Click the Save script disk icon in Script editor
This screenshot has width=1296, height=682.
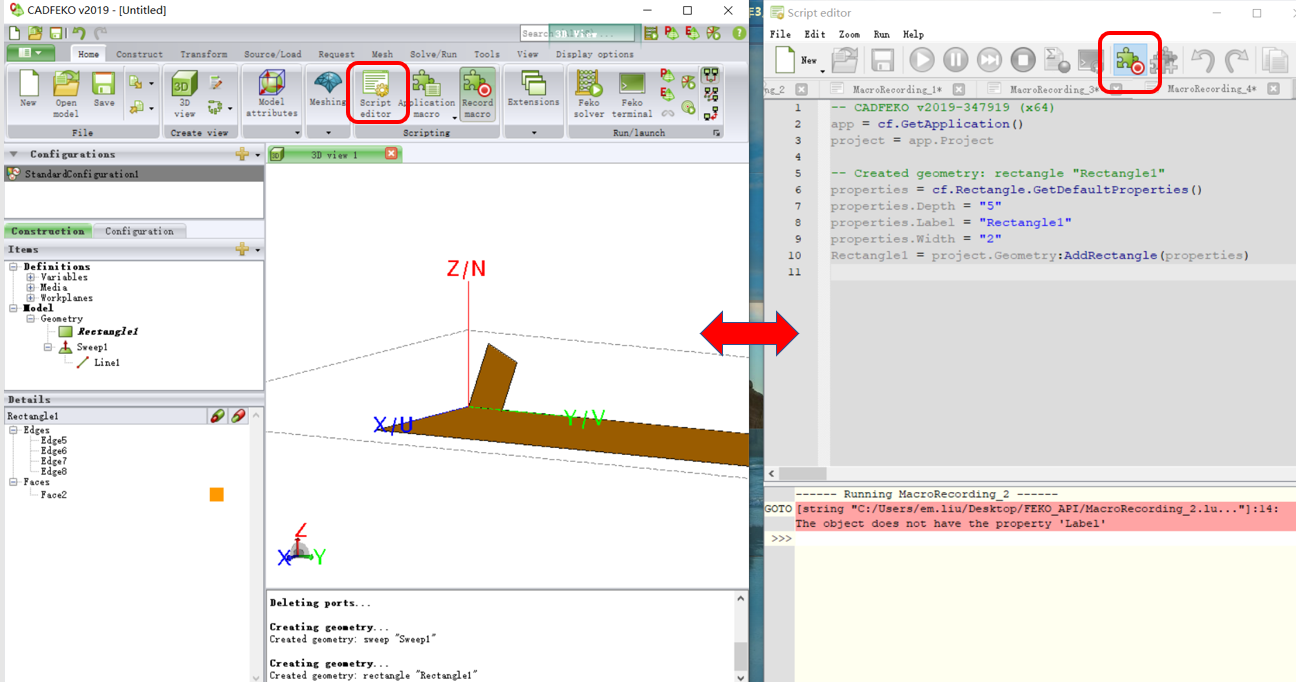tap(882, 60)
